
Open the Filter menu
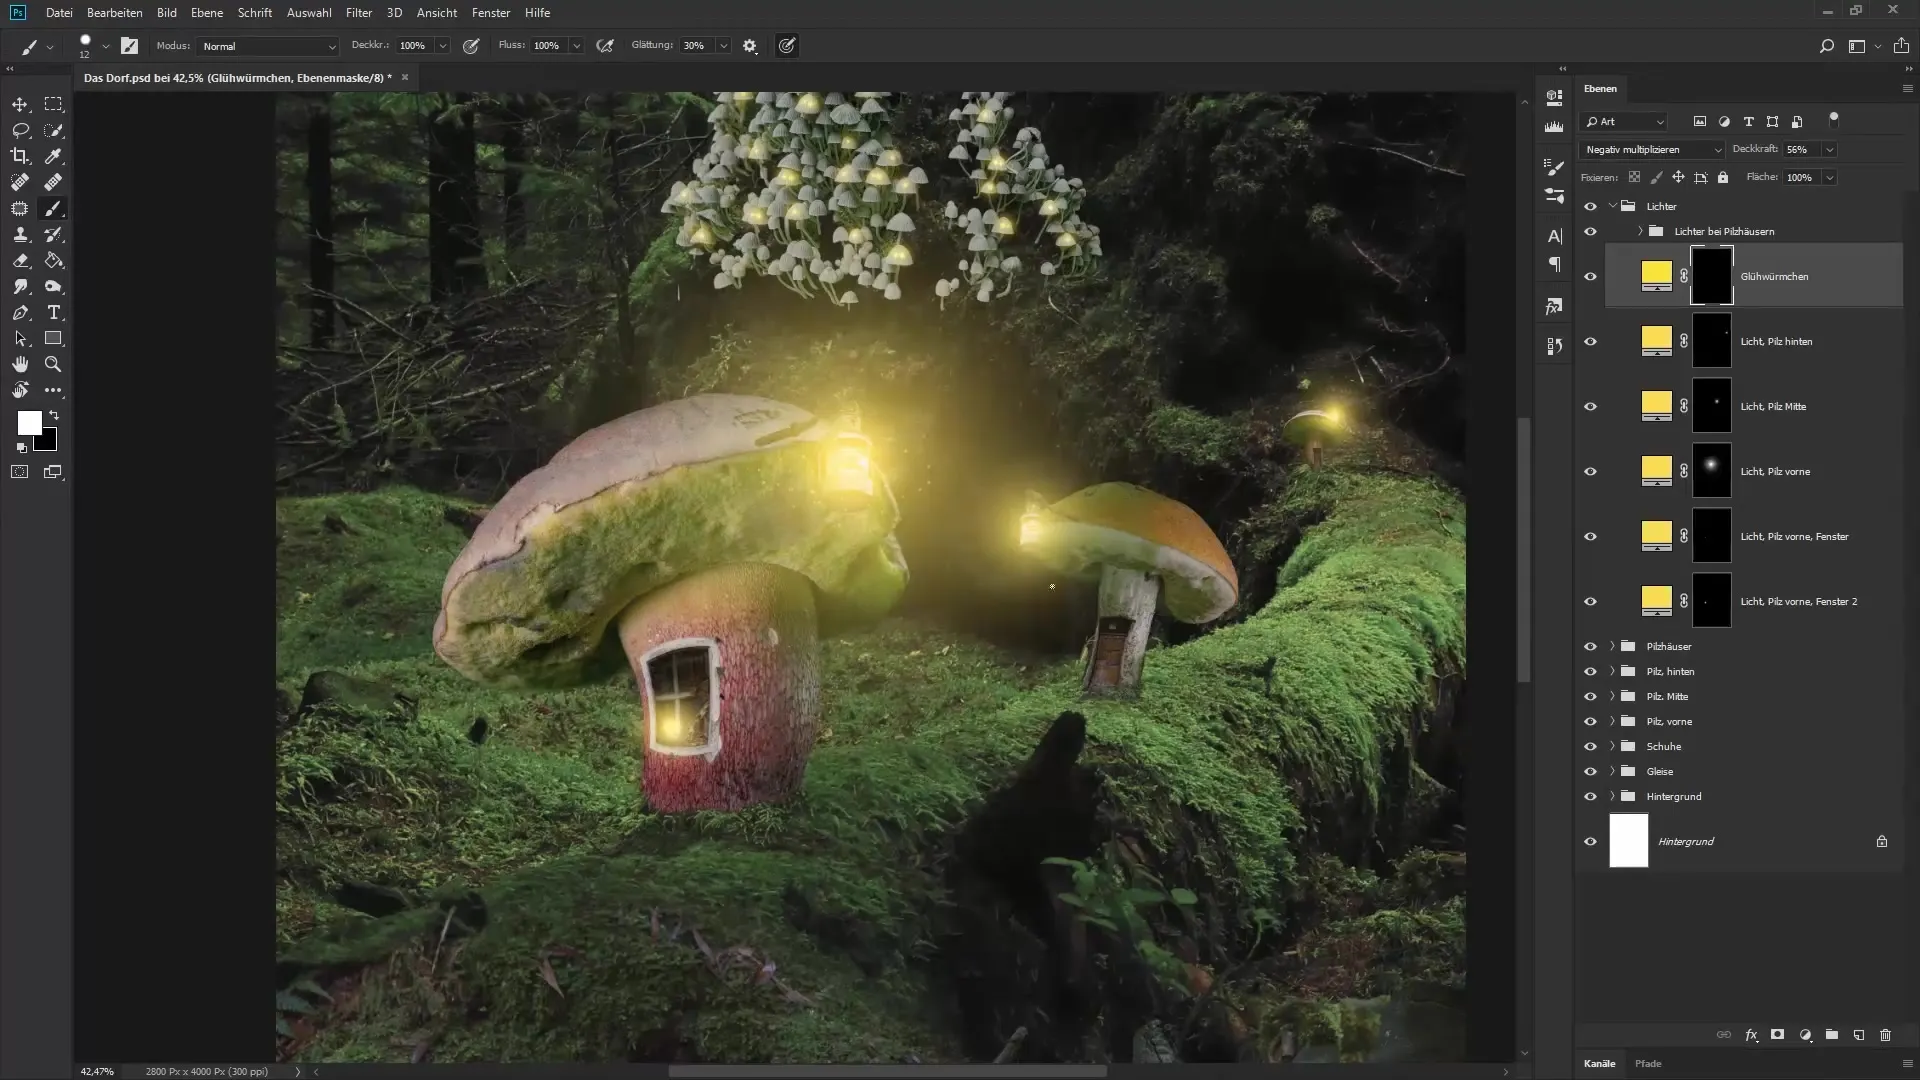[359, 13]
